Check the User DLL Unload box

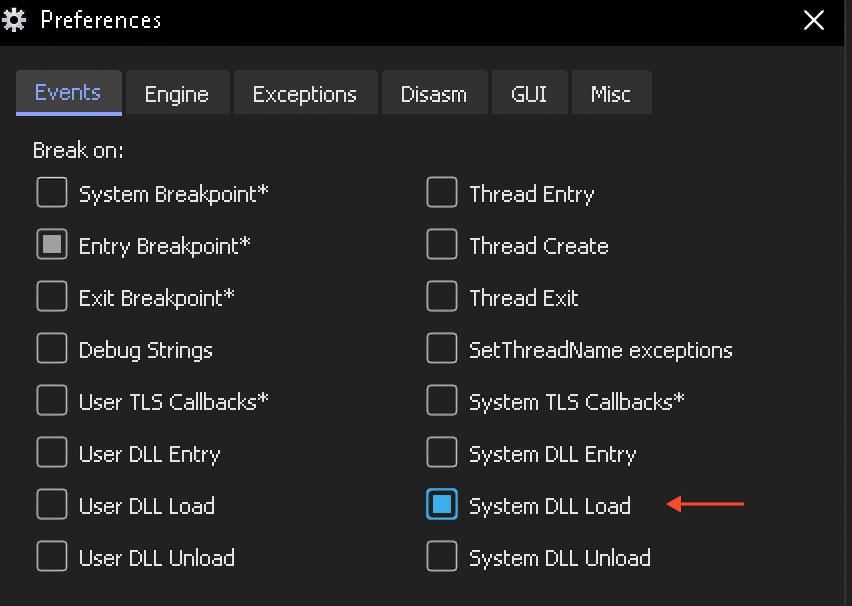pos(52,557)
